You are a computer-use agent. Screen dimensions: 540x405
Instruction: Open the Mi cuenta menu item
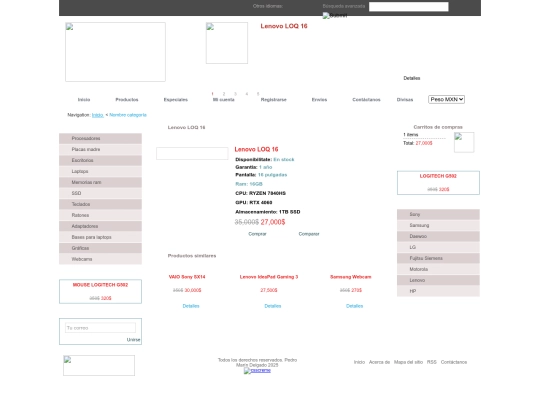pyautogui.click(x=224, y=100)
